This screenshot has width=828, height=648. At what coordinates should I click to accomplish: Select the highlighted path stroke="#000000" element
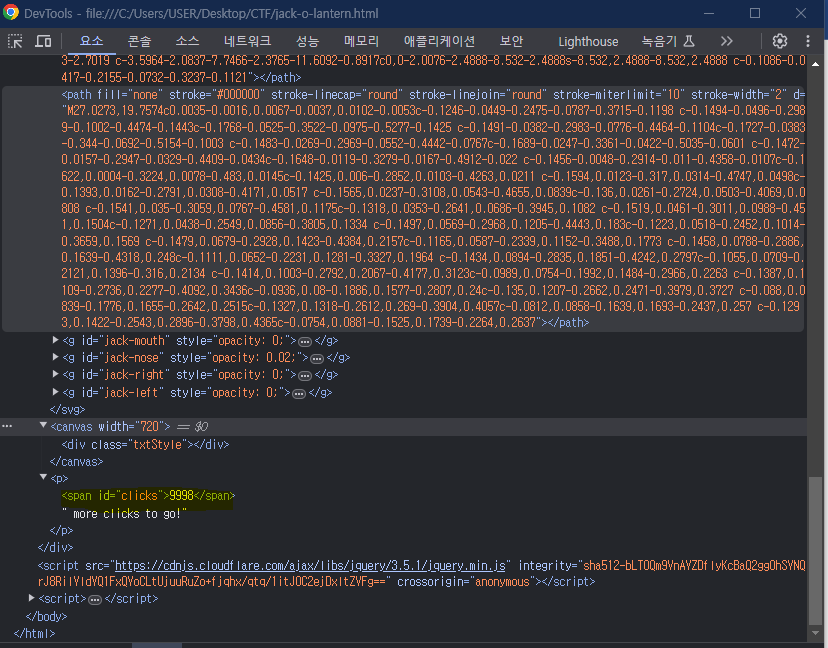click(x=403, y=209)
